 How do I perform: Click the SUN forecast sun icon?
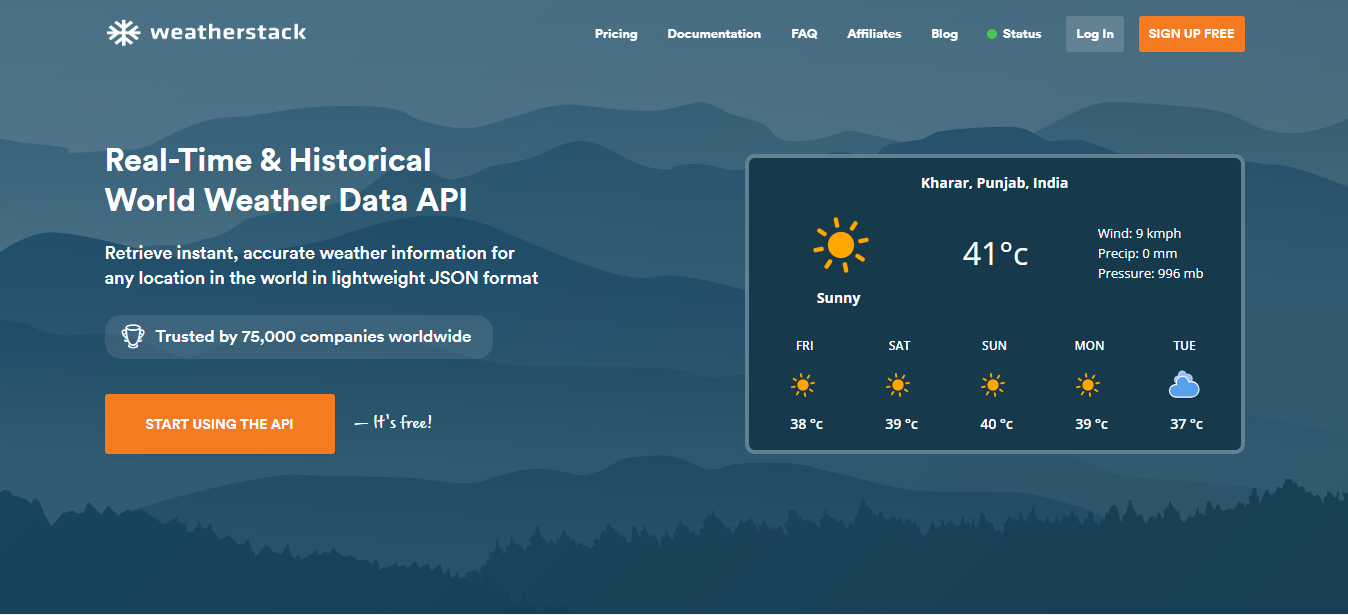(993, 385)
